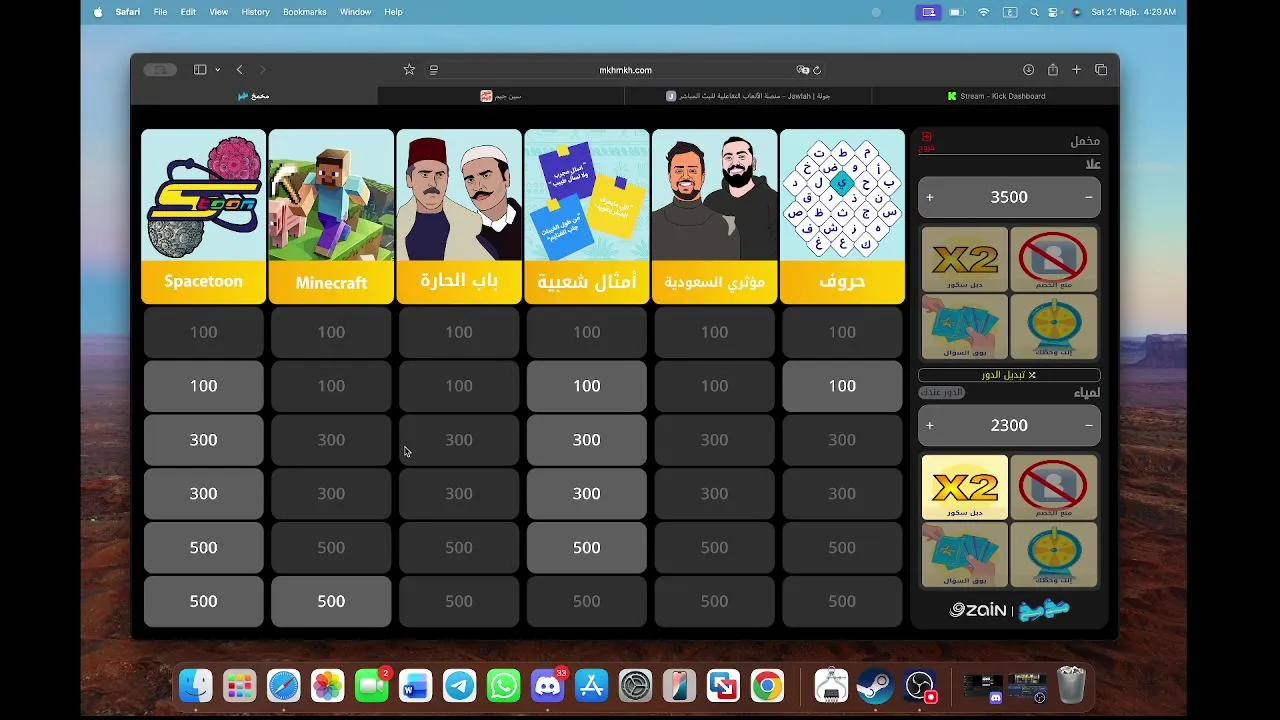Go back with Safari's back arrow
The height and width of the screenshot is (720, 1280).
pos(239,70)
